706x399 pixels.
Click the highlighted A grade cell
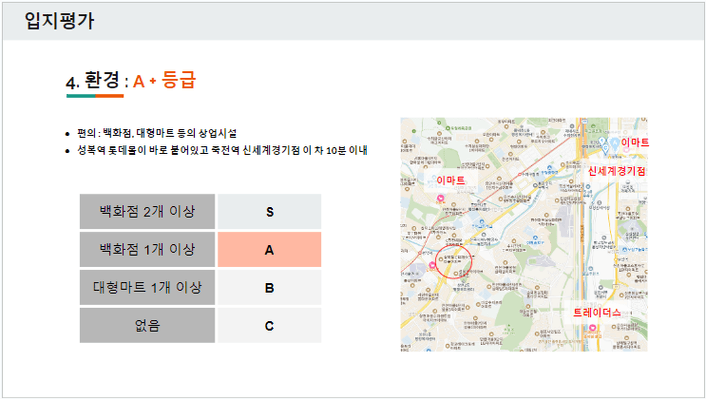click(269, 249)
